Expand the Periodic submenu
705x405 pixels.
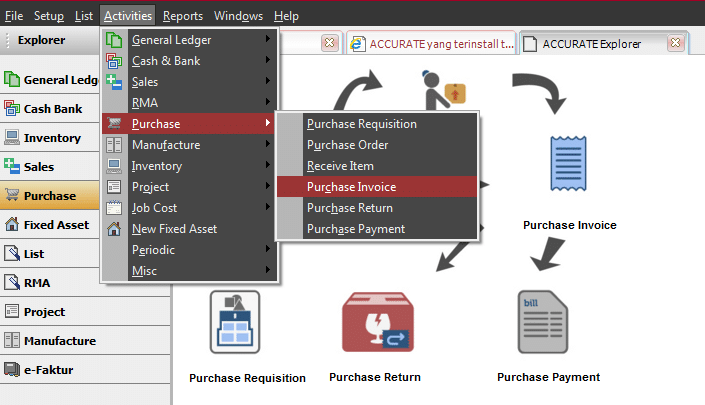pyautogui.click(x=190, y=249)
